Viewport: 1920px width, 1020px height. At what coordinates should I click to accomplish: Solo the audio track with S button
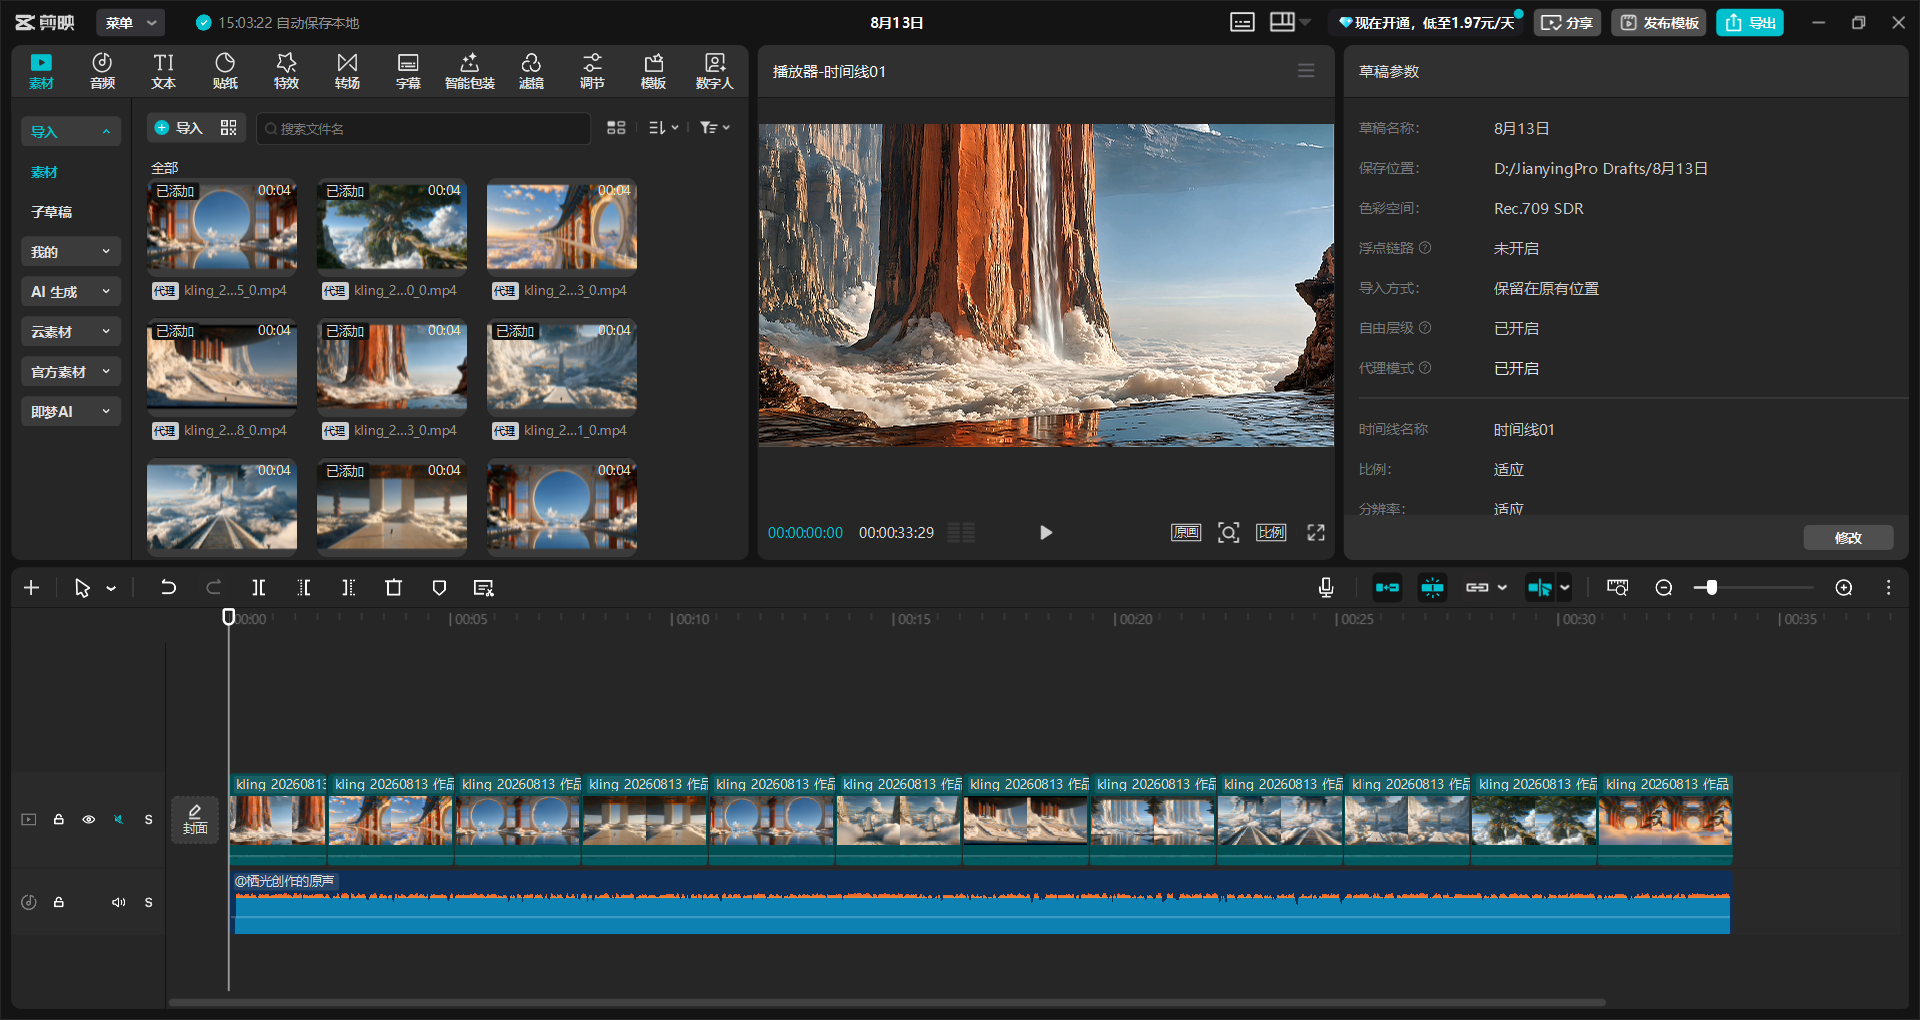click(149, 902)
